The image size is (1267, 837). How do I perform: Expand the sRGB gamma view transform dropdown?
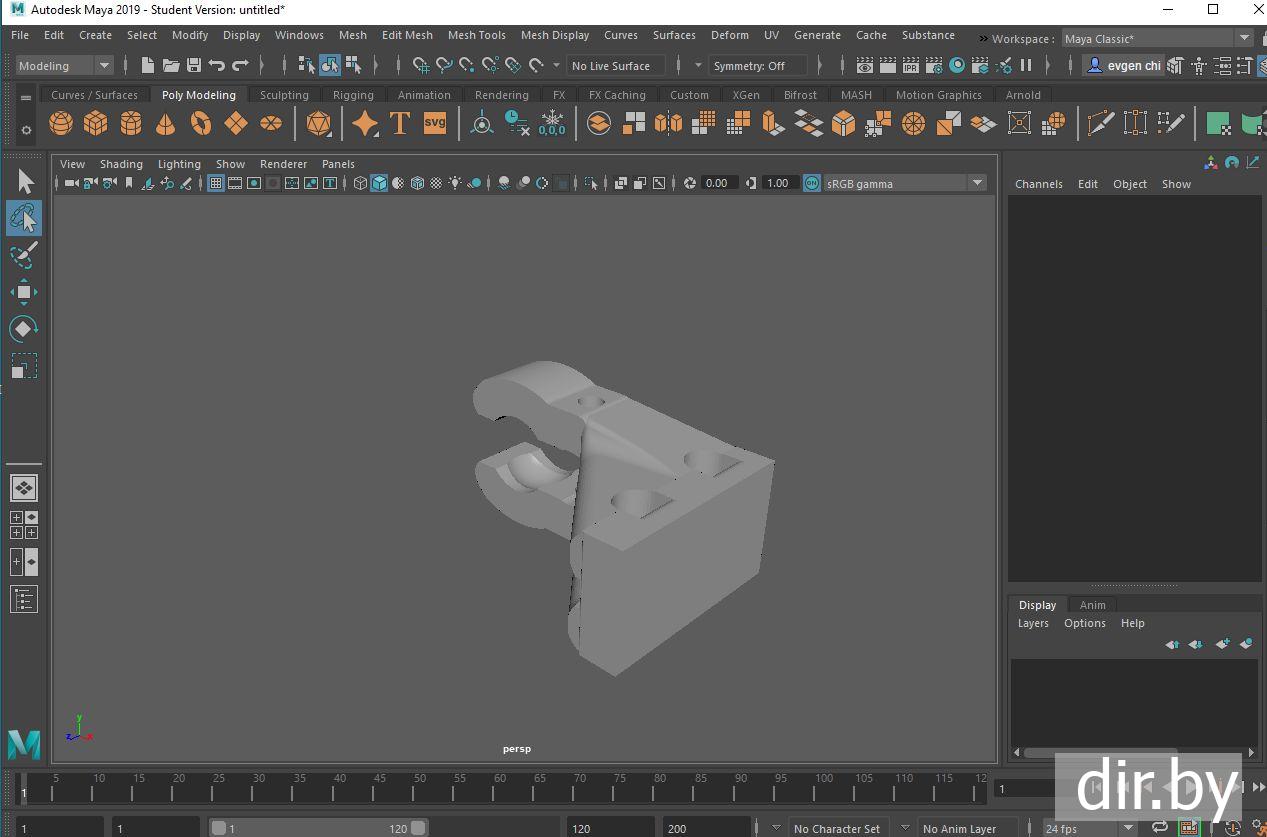tap(977, 183)
